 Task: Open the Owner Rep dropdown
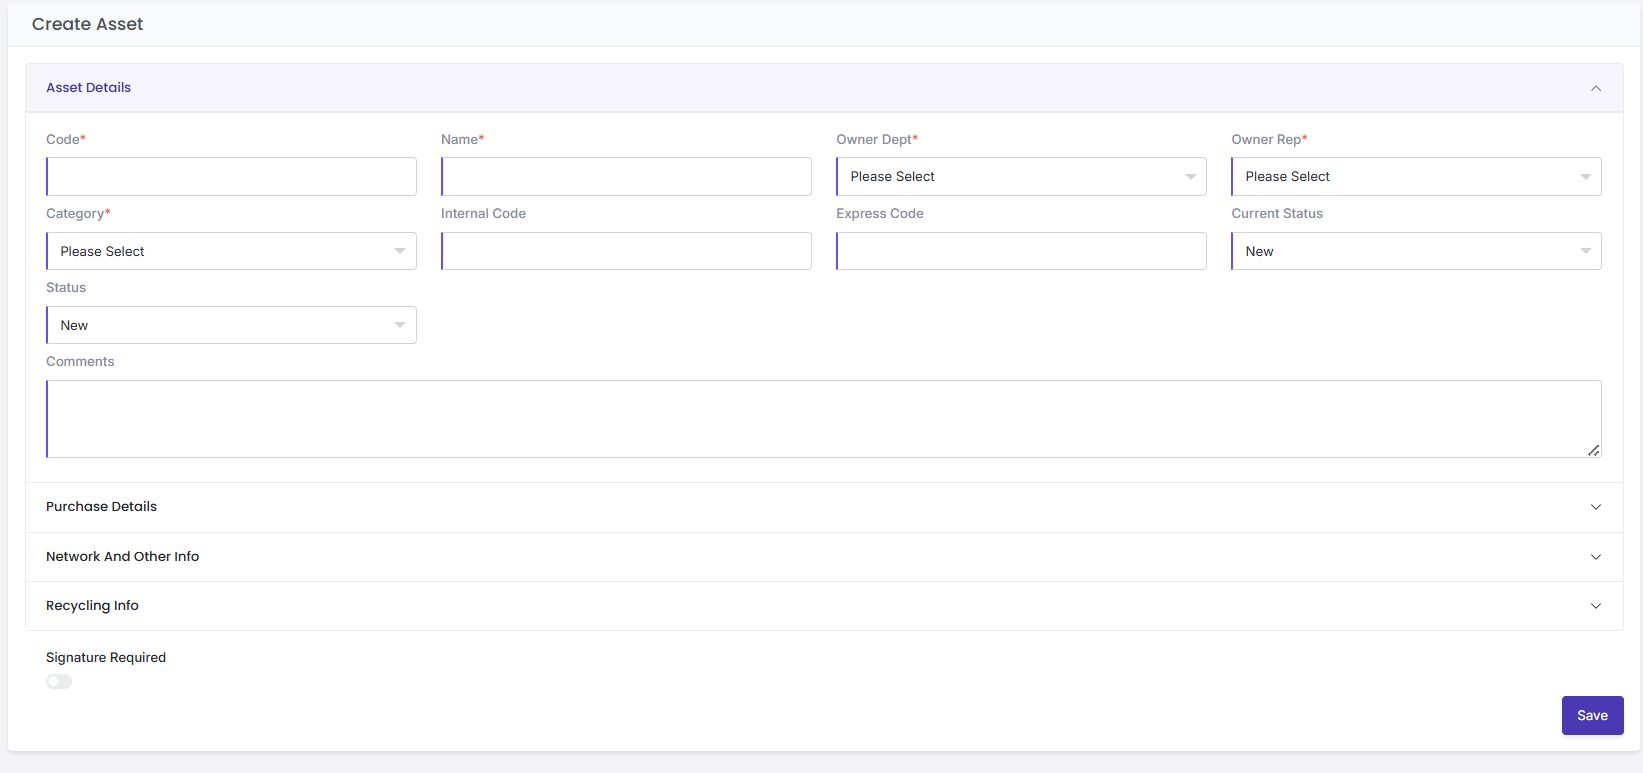[x=1416, y=177]
